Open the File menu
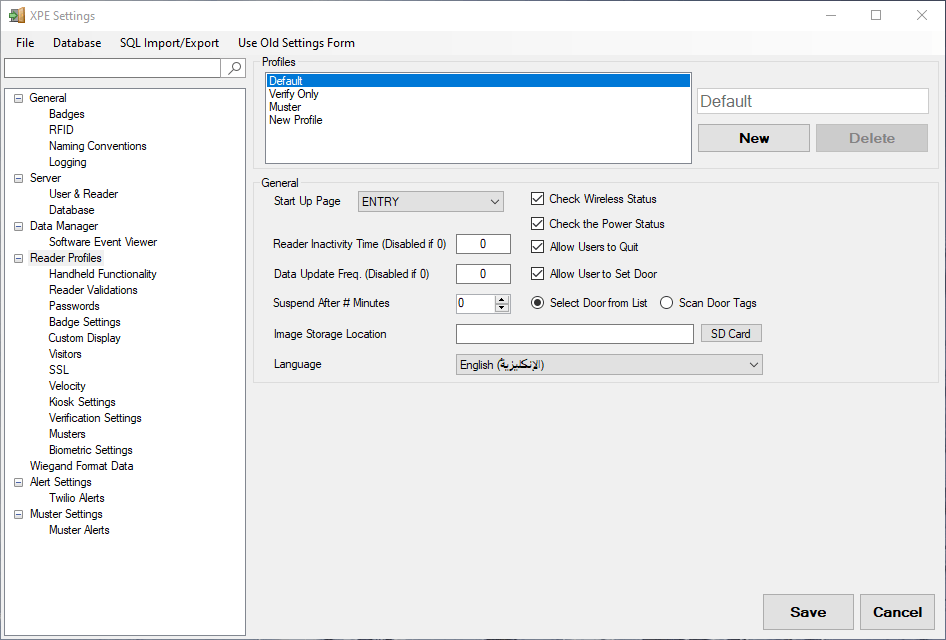946x640 pixels. click(25, 43)
